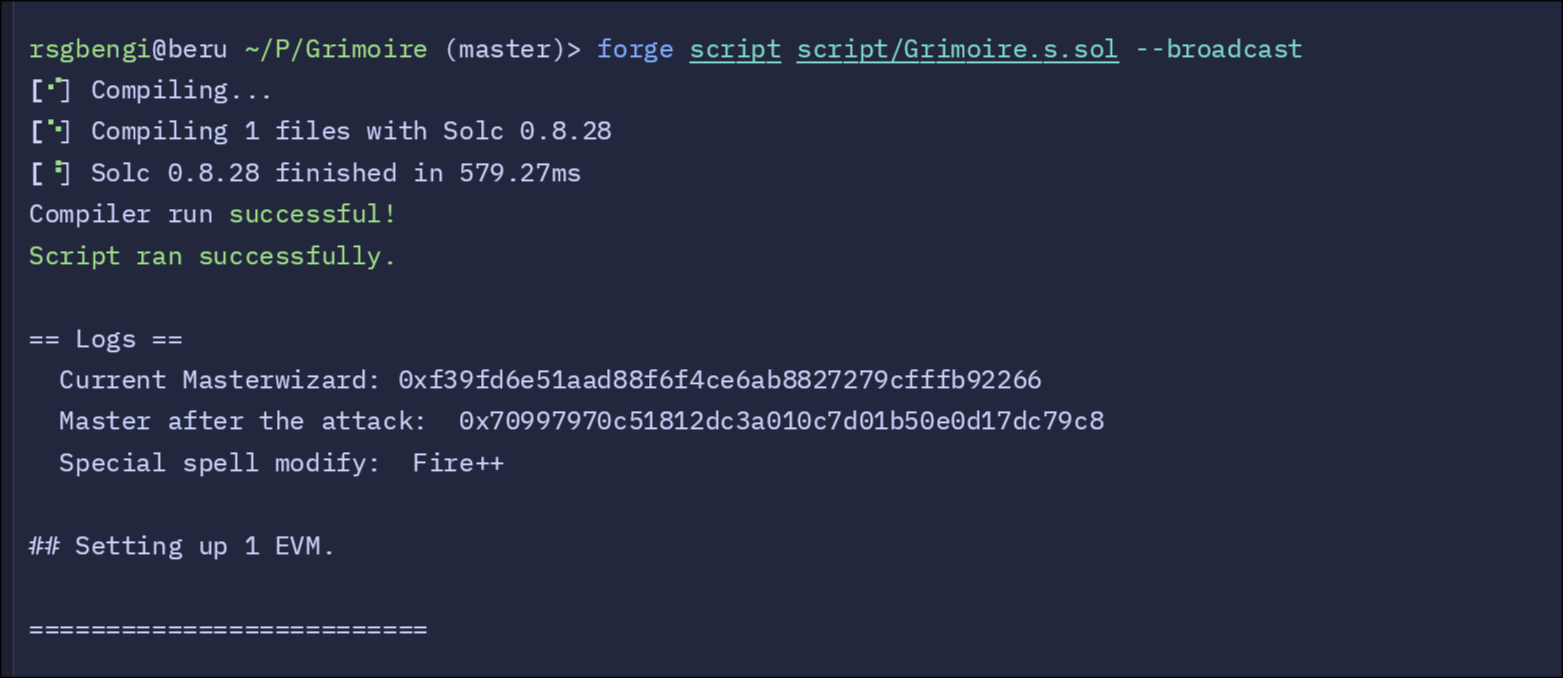
Task: Click the ~/P/Grimoire directory path
Action: (335, 49)
